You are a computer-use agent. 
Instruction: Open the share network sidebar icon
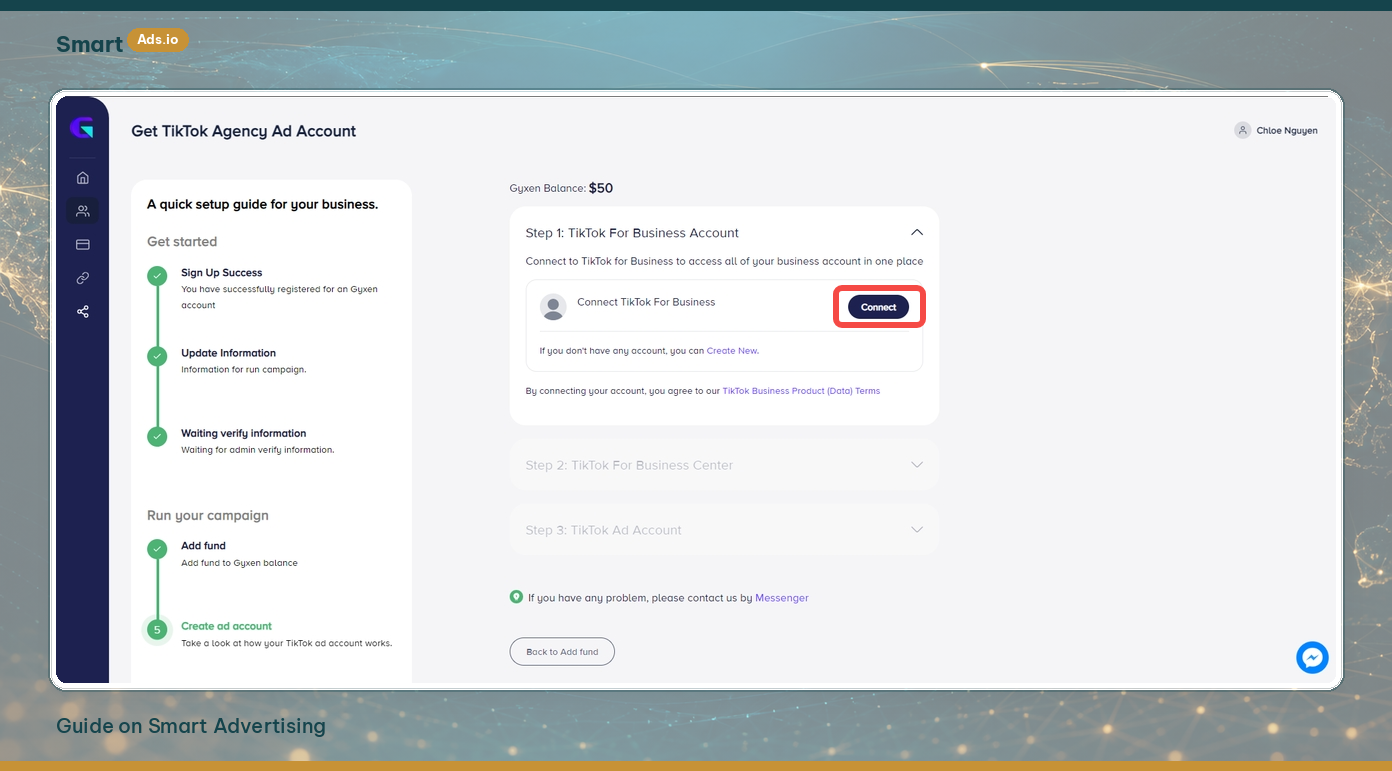click(x=83, y=312)
